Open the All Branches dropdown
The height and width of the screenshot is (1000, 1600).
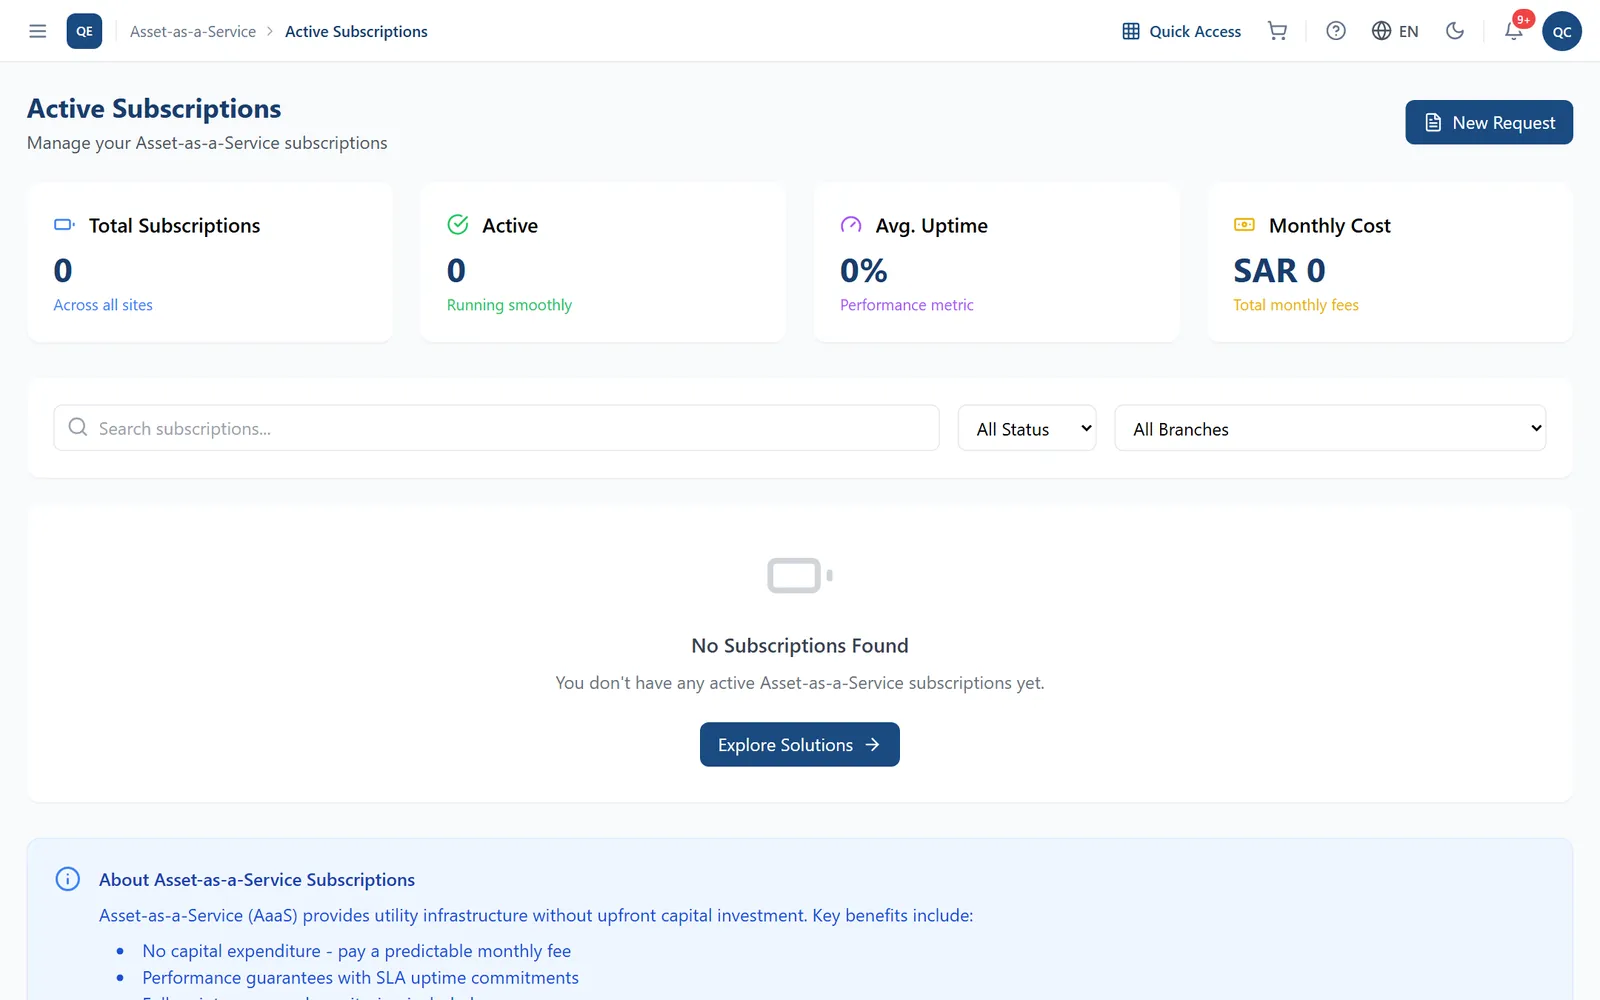click(1330, 428)
